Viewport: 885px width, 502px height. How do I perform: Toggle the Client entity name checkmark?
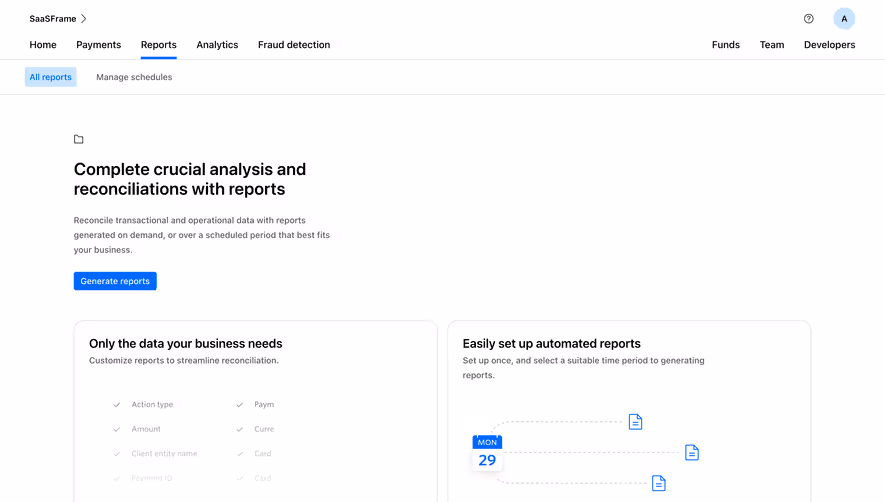[x=117, y=453]
